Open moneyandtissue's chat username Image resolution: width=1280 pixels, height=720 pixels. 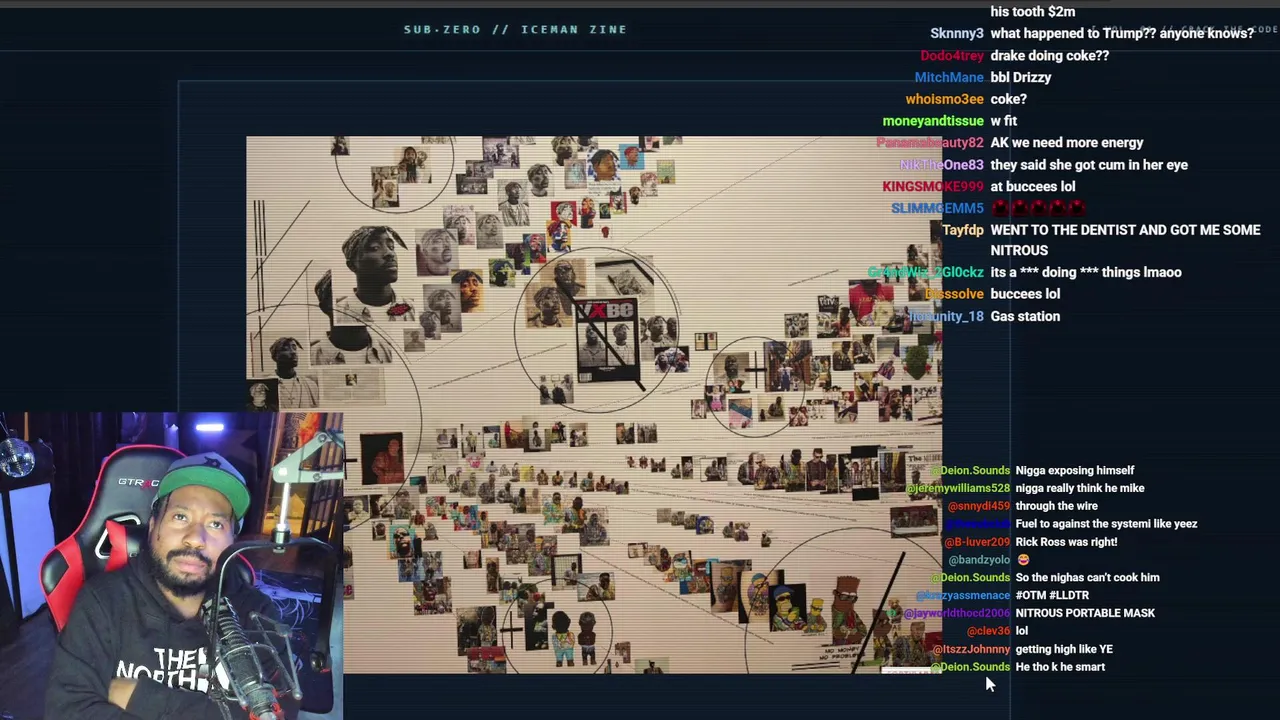(933, 122)
